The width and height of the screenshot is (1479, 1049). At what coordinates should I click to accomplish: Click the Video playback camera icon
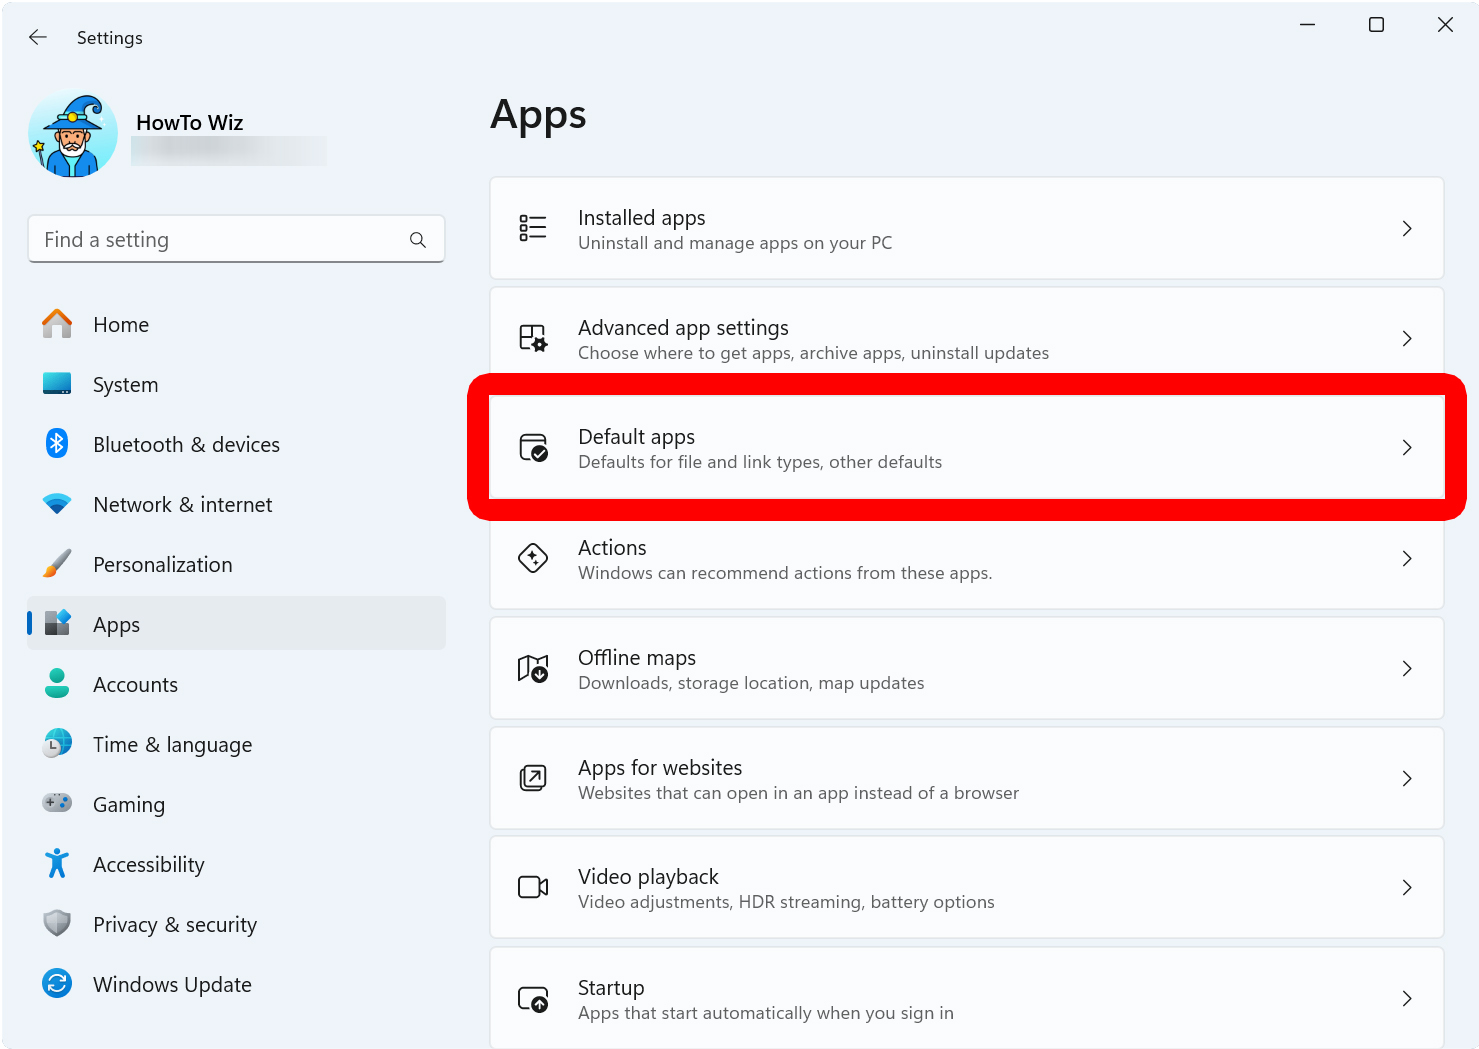pos(533,887)
